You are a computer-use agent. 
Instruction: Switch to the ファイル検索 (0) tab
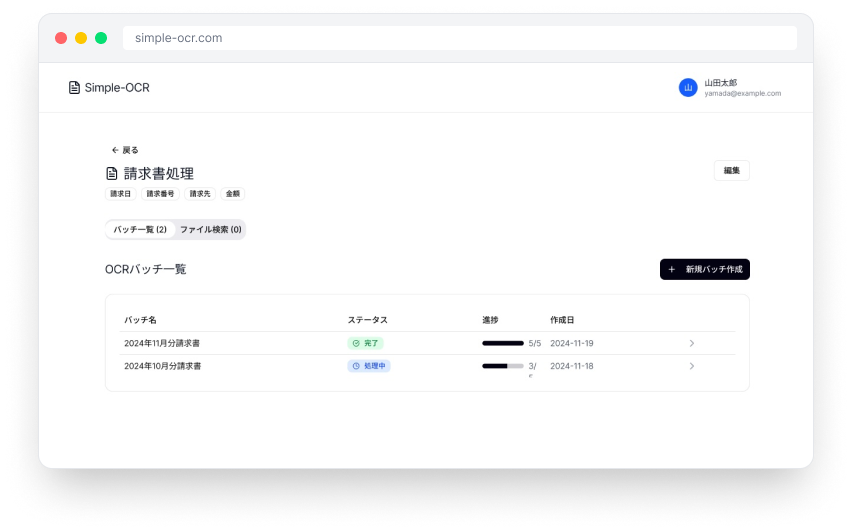(x=210, y=229)
